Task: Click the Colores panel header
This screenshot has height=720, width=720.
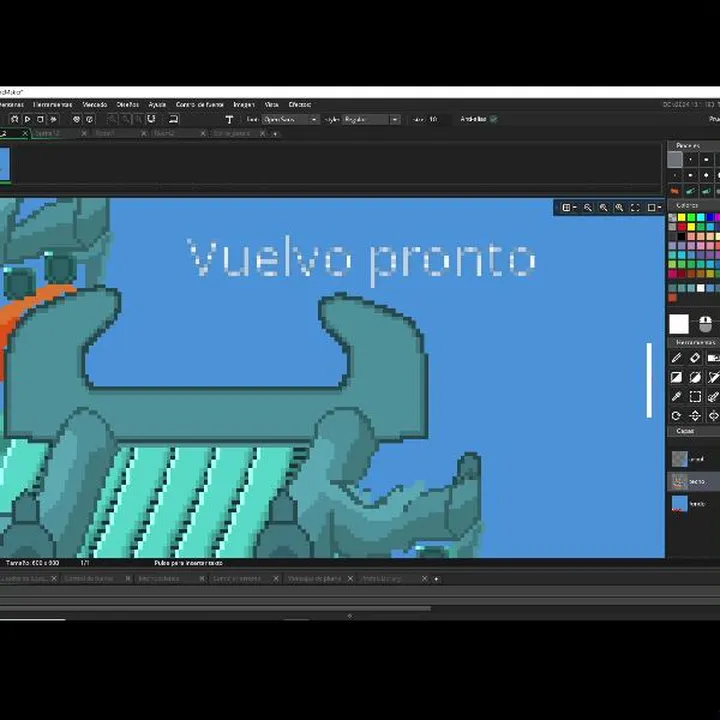Action: click(x=693, y=205)
